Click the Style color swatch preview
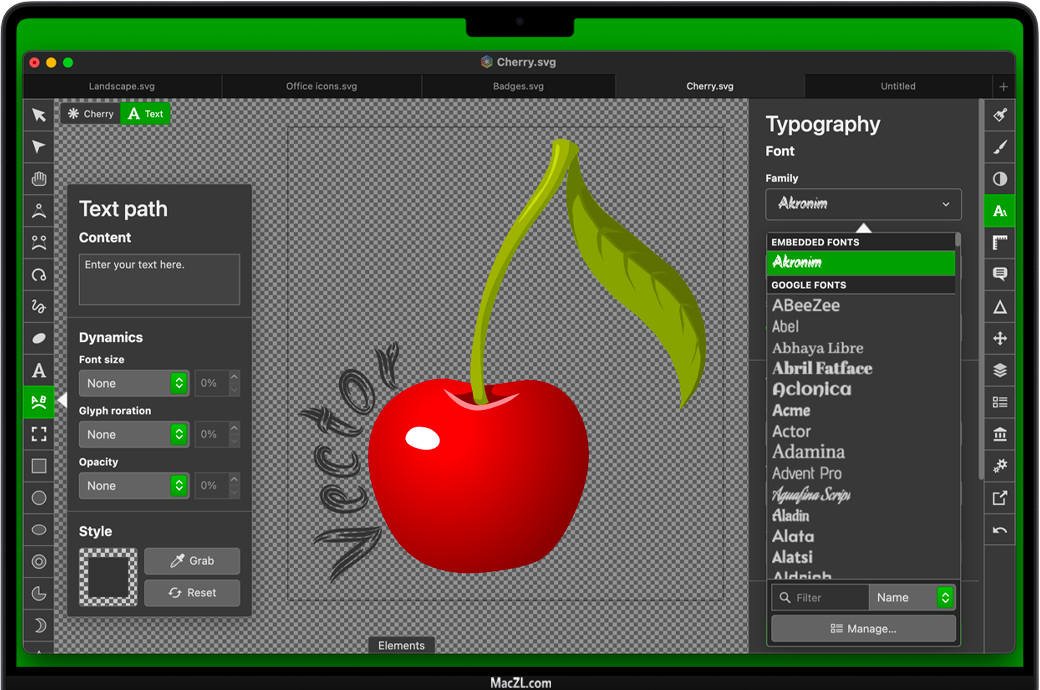Screen dimensions: 1040x690 pos(109,576)
